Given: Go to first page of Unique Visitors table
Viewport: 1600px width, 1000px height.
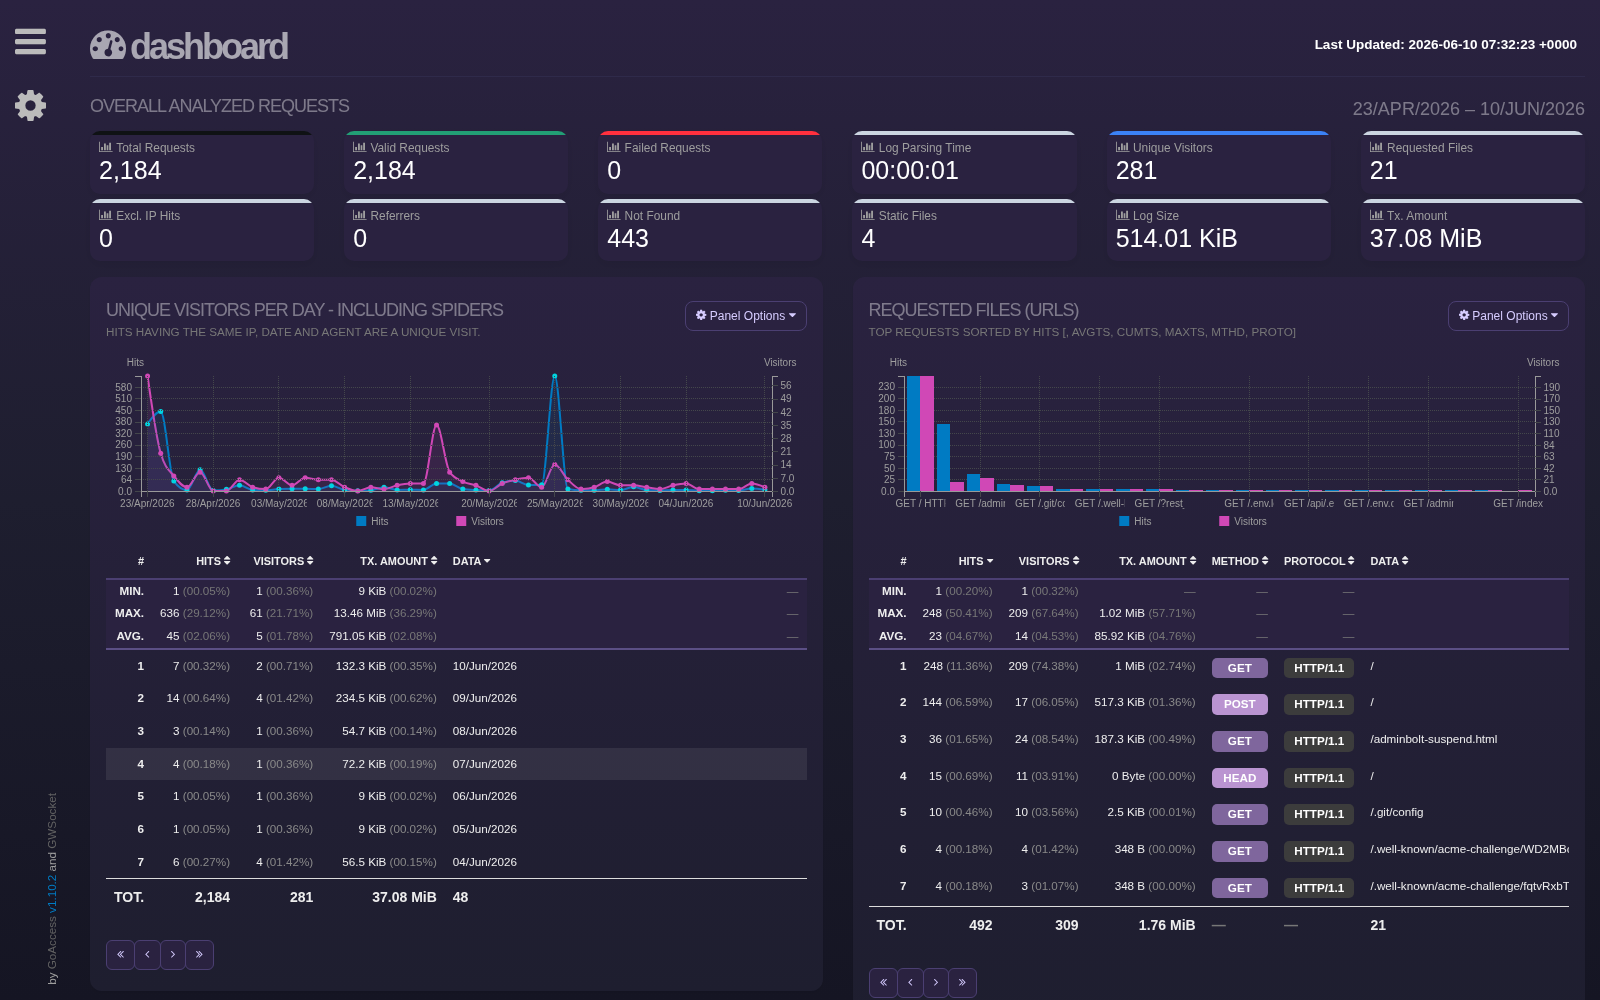Looking at the screenshot, I should point(120,955).
